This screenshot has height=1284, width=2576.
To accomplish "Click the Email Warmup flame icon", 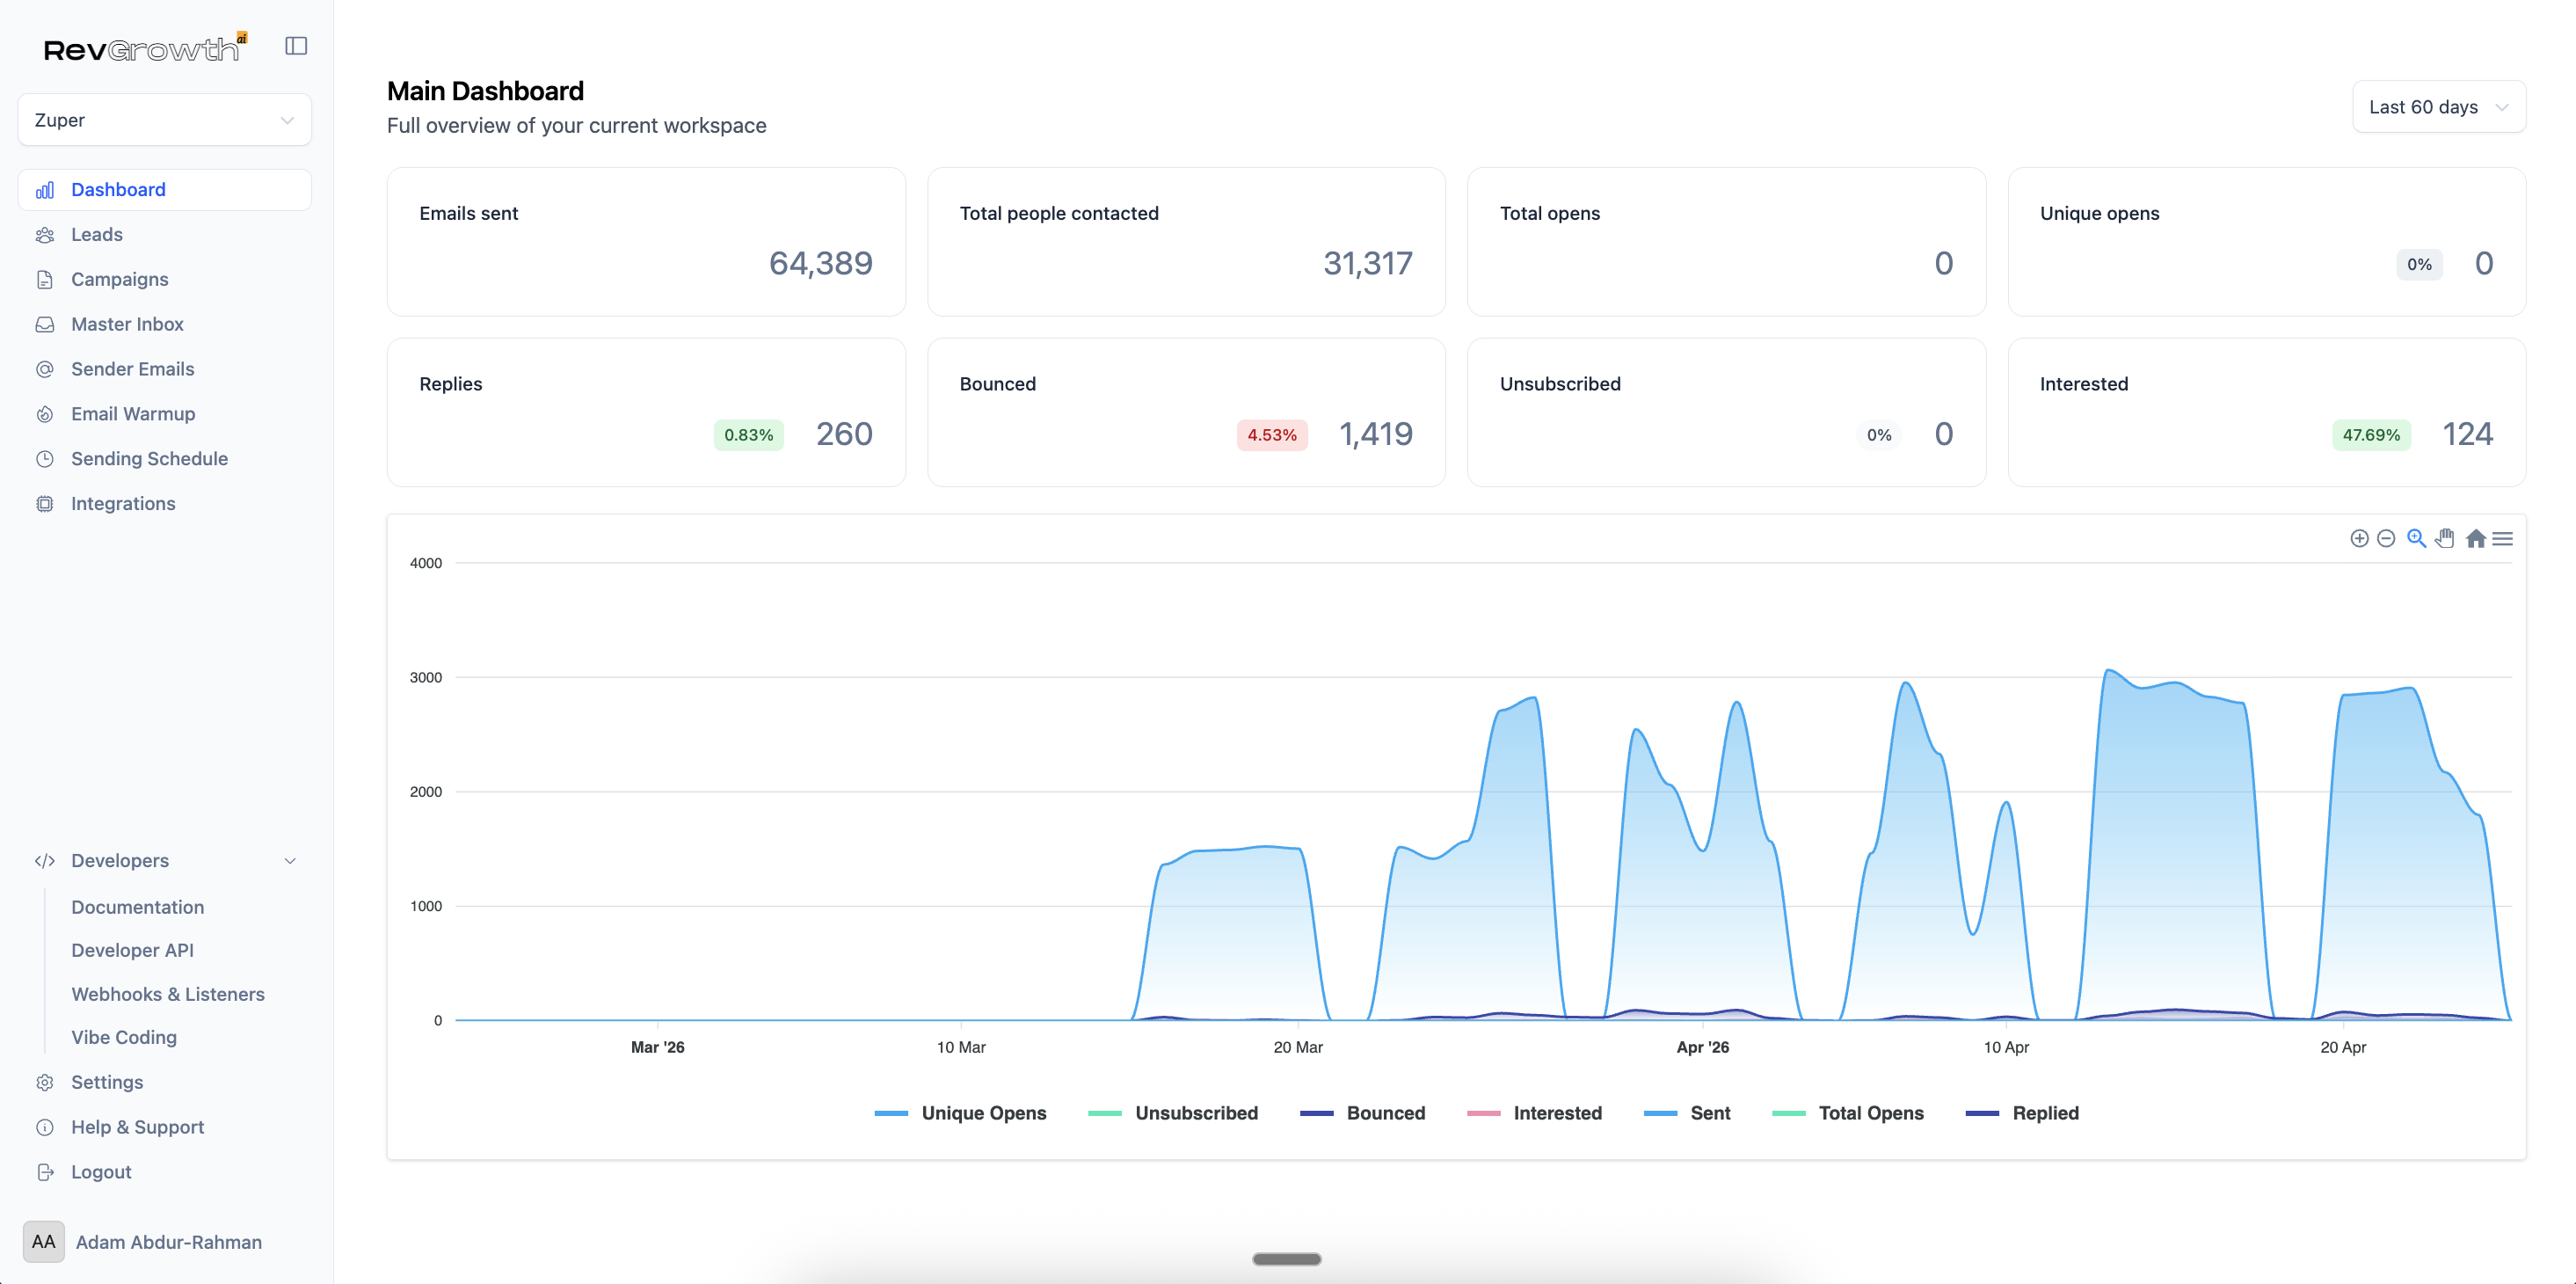I will (45, 414).
